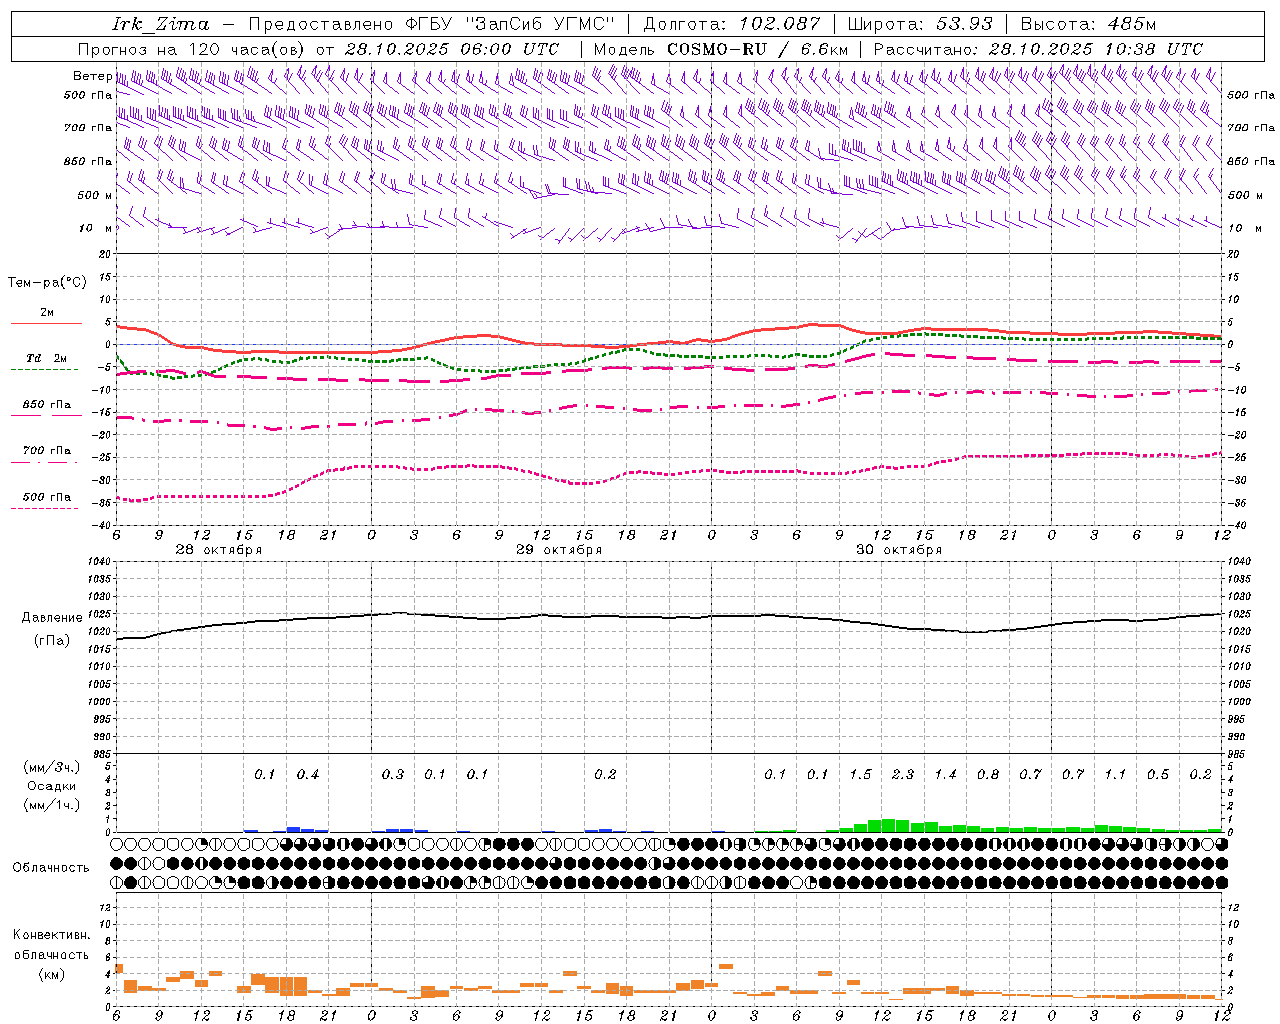Screen dimensions: 1280x1024
Task: Click the precipitation value 0.3
Action: pyautogui.click(x=392, y=774)
